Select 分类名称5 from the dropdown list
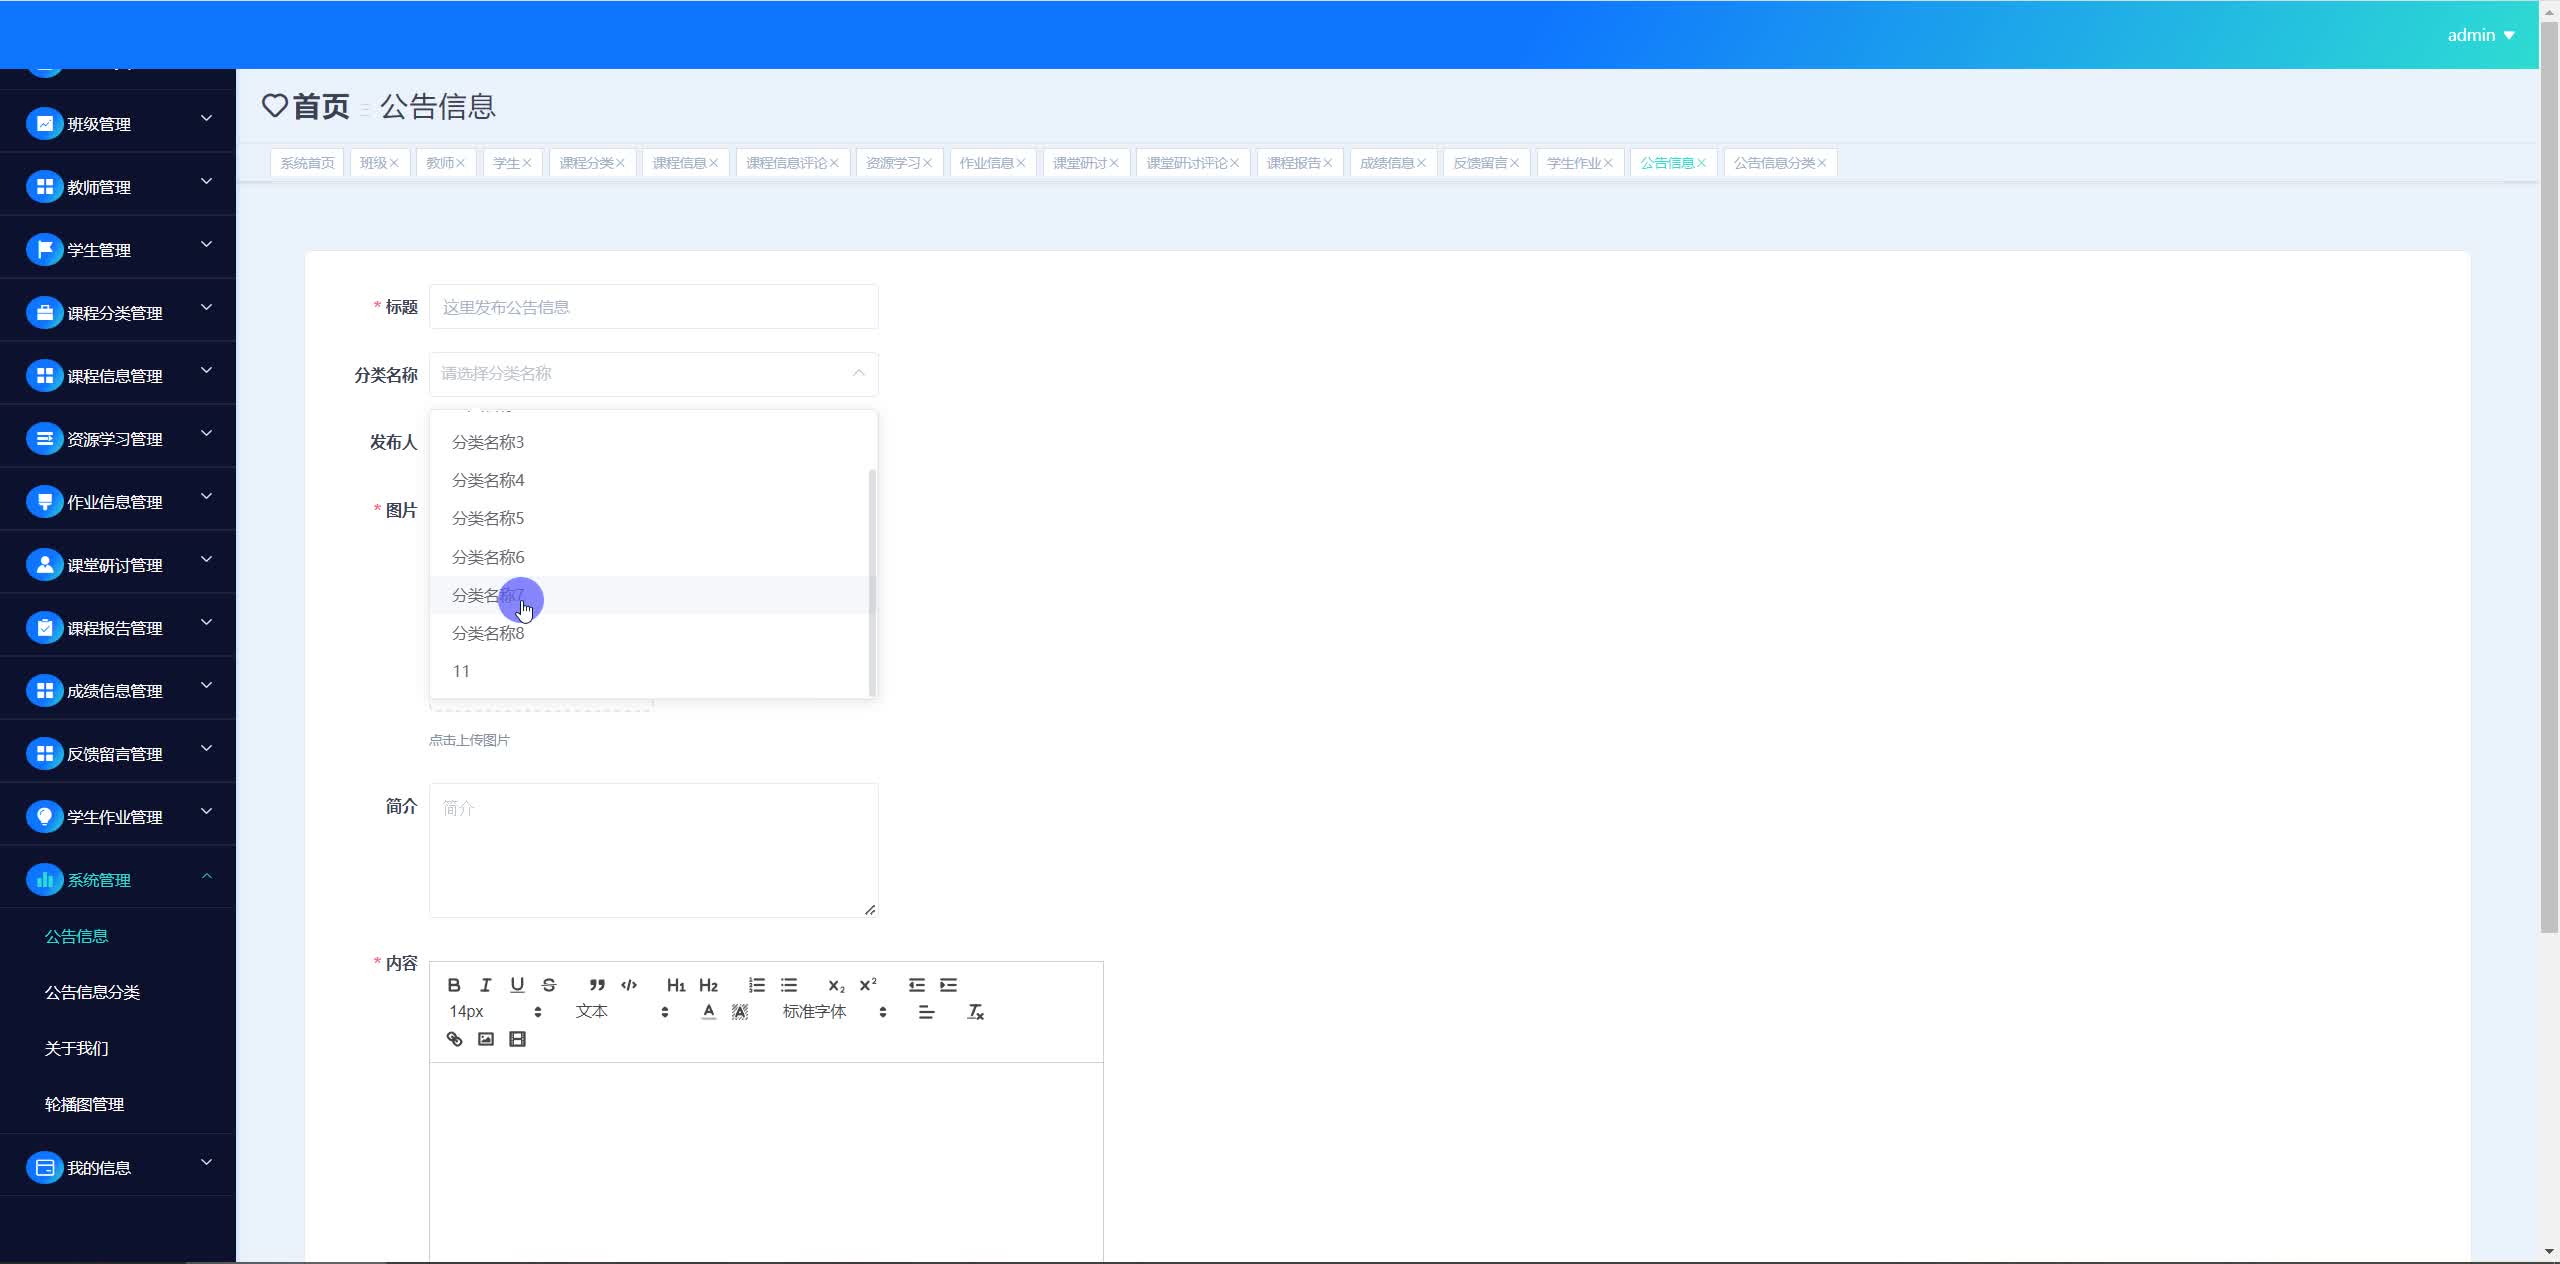Image resolution: width=2560 pixels, height=1264 pixels. 488,518
